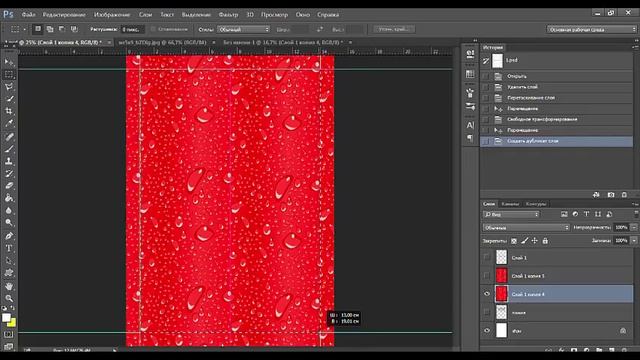Select the Move tool in the toolbox

coord(9,62)
